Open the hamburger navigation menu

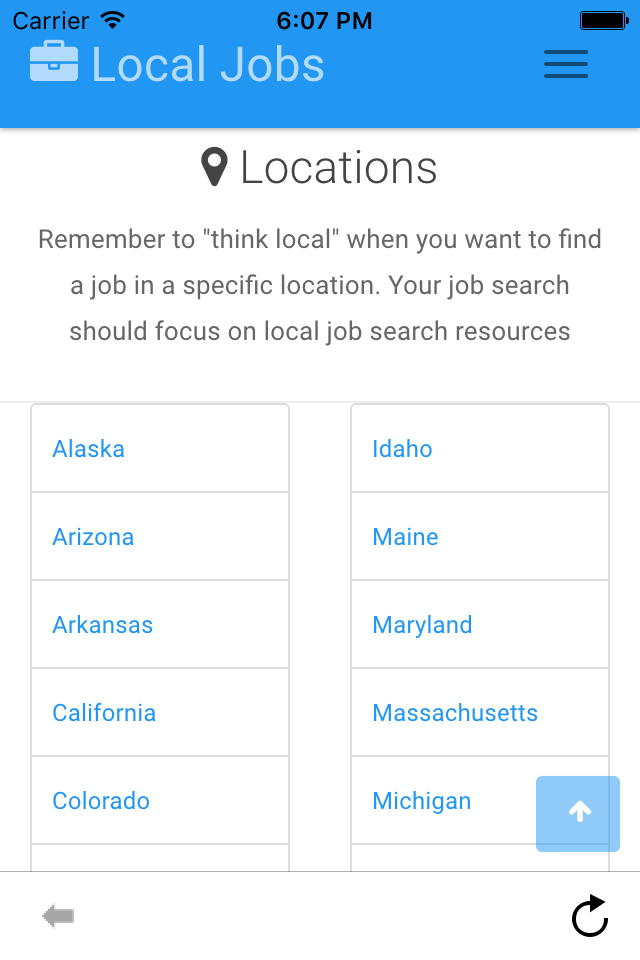pyautogui.click(x=565, y=64)
